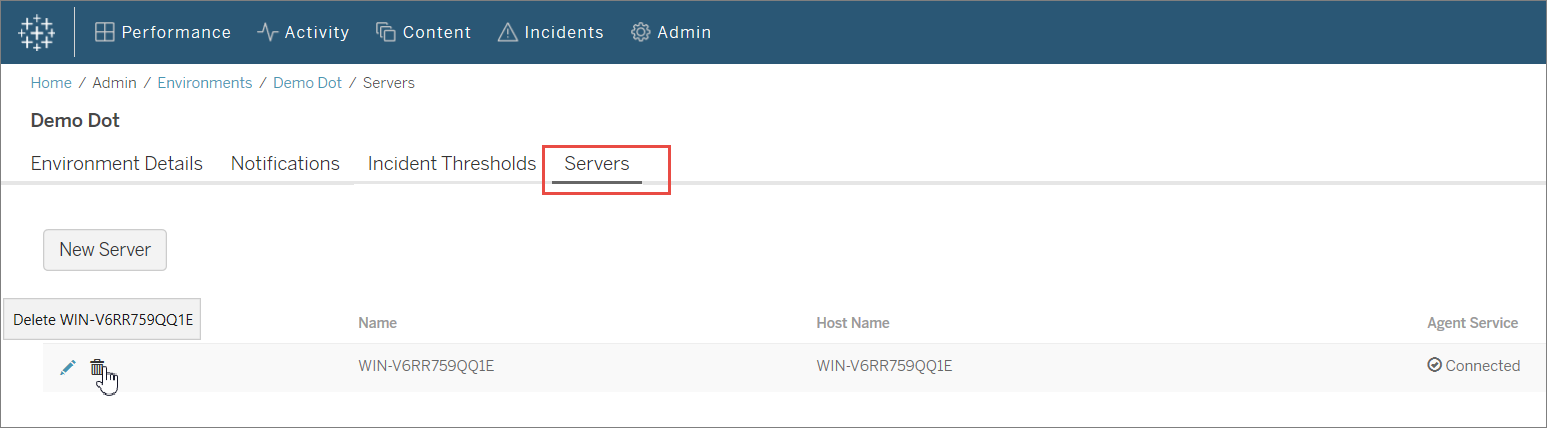The image size is (1547, 428).
Task: Go to Home breadcrumb link
Action: coord(51,83)
